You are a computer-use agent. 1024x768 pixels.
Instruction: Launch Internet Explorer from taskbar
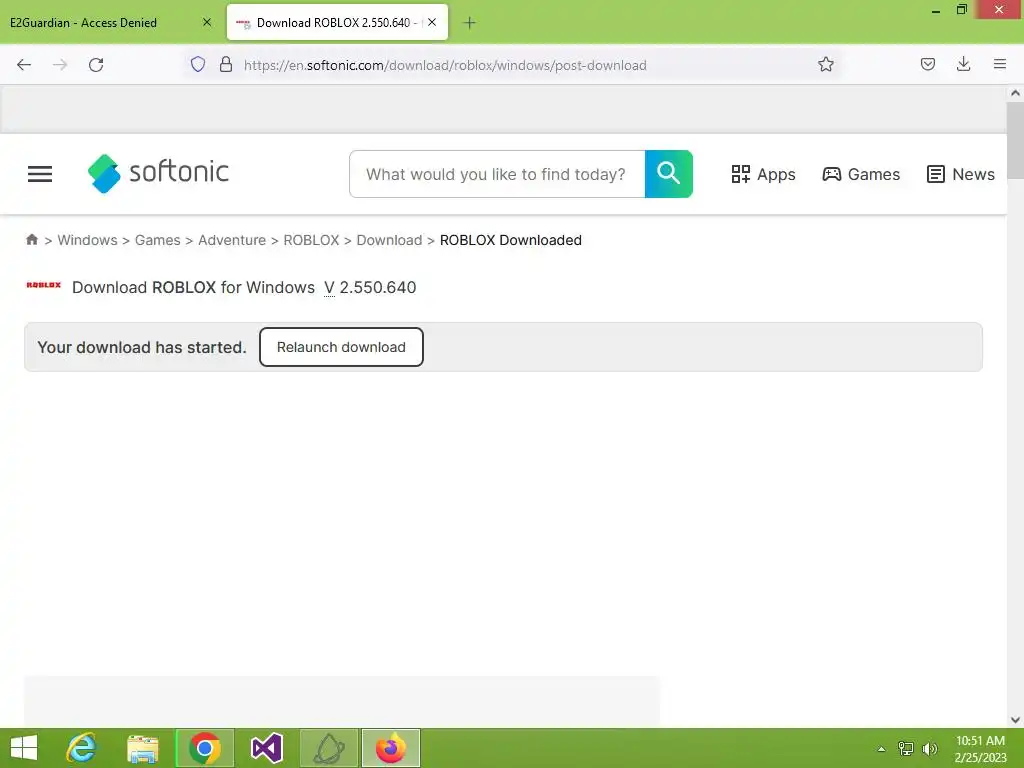pos(82,748)
